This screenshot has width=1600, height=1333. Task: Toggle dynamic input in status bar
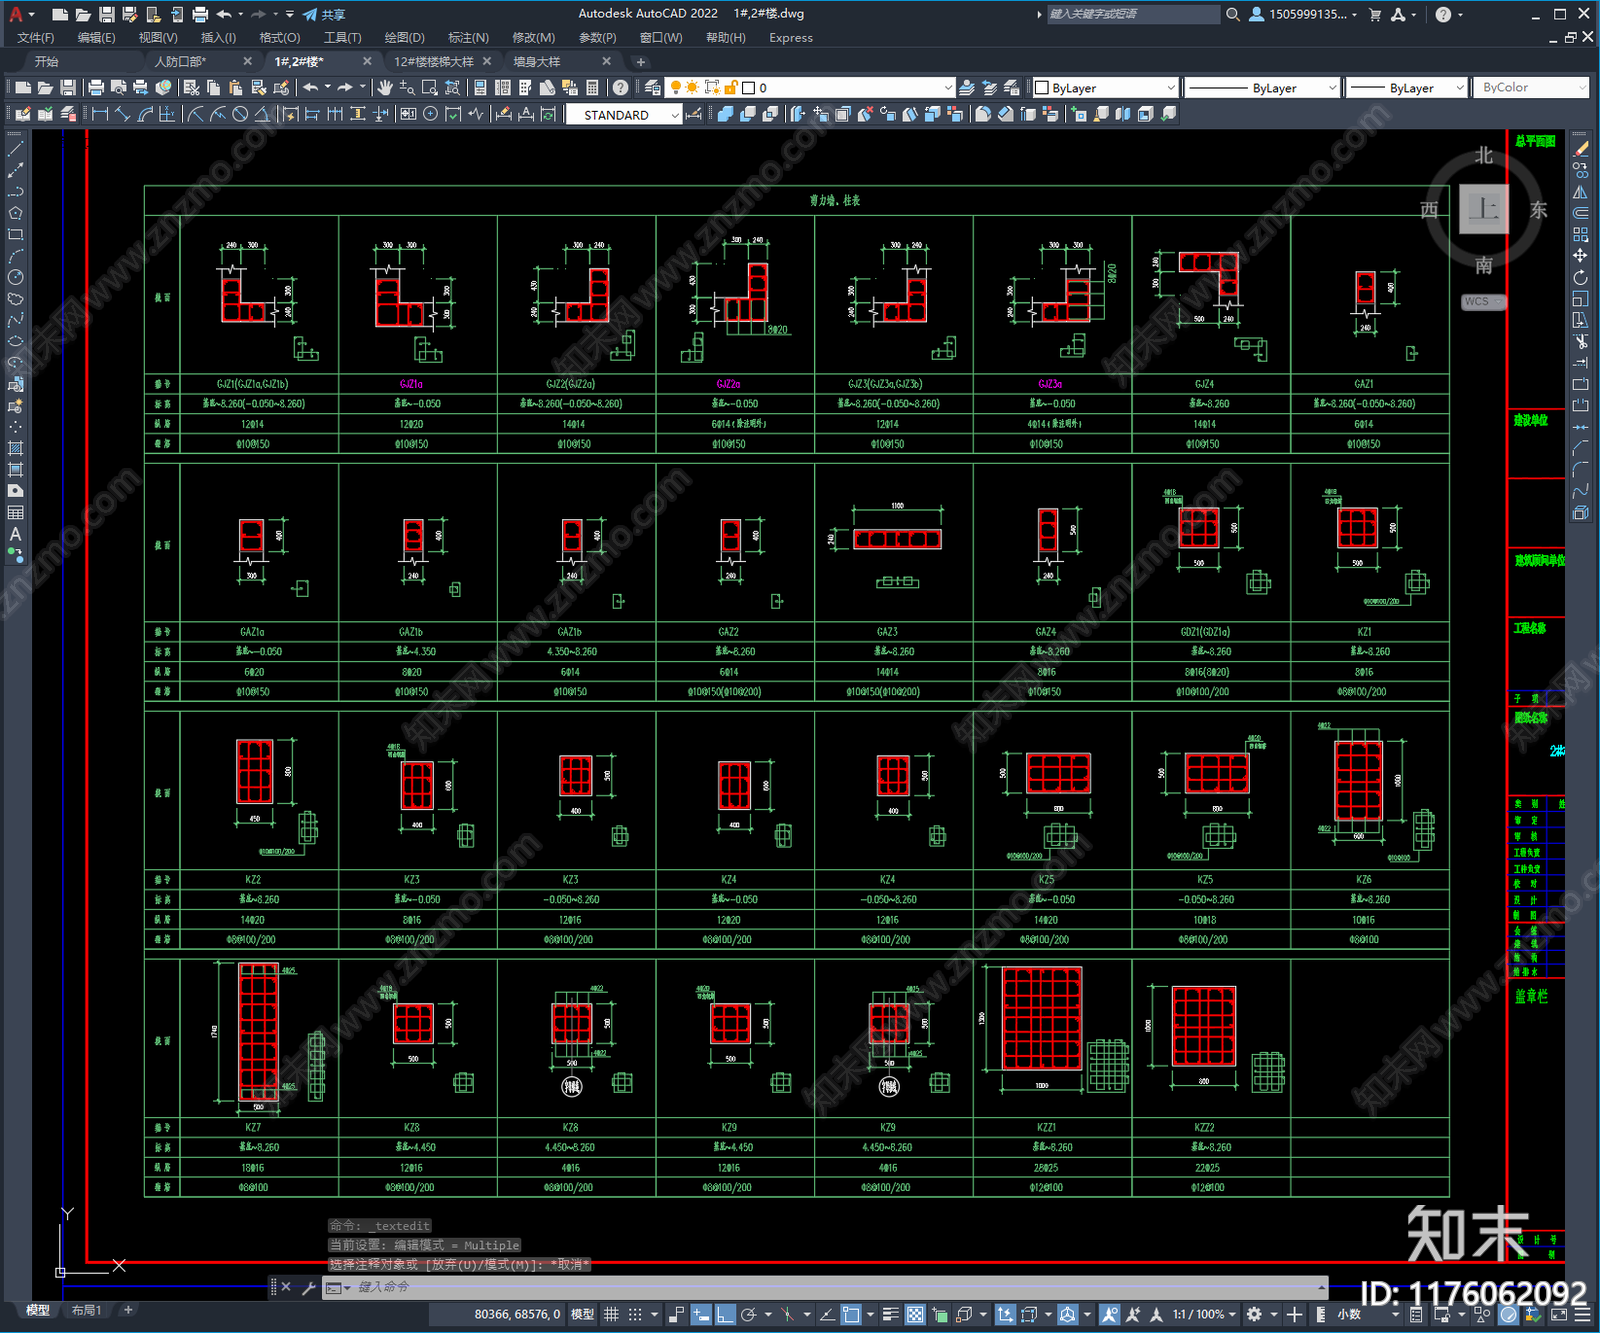tap(701, 1314)
